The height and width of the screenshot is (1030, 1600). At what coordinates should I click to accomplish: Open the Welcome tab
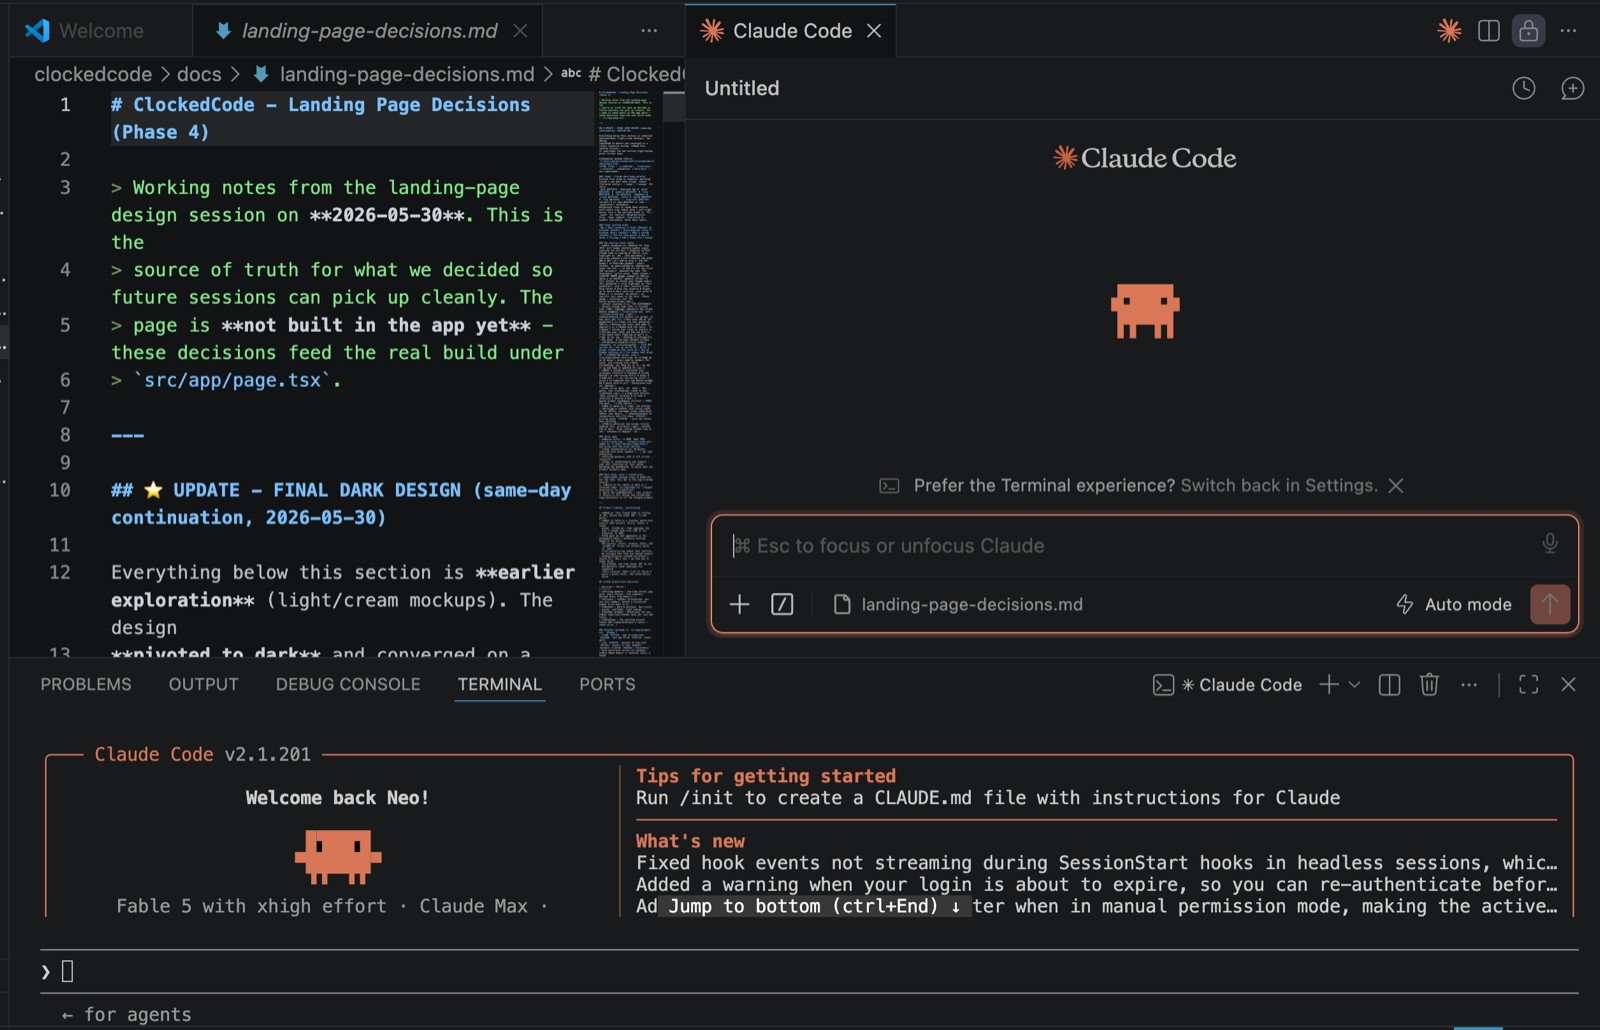point(100,31)
